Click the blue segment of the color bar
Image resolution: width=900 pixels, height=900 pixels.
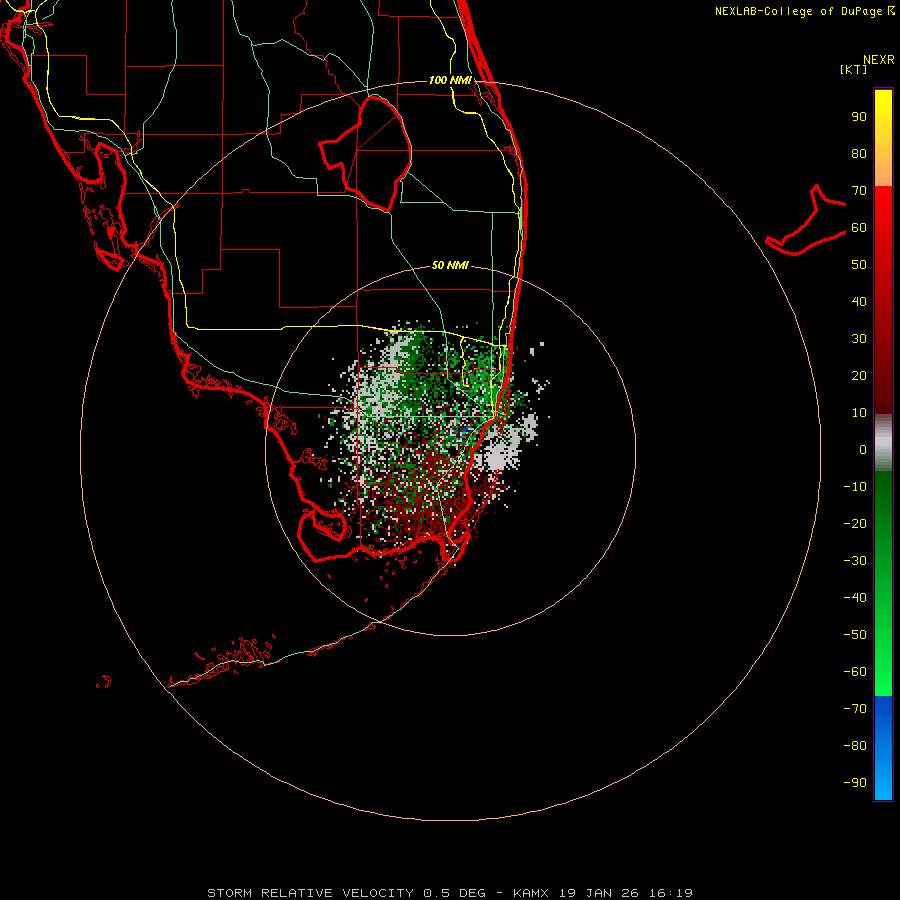(883, 748)
